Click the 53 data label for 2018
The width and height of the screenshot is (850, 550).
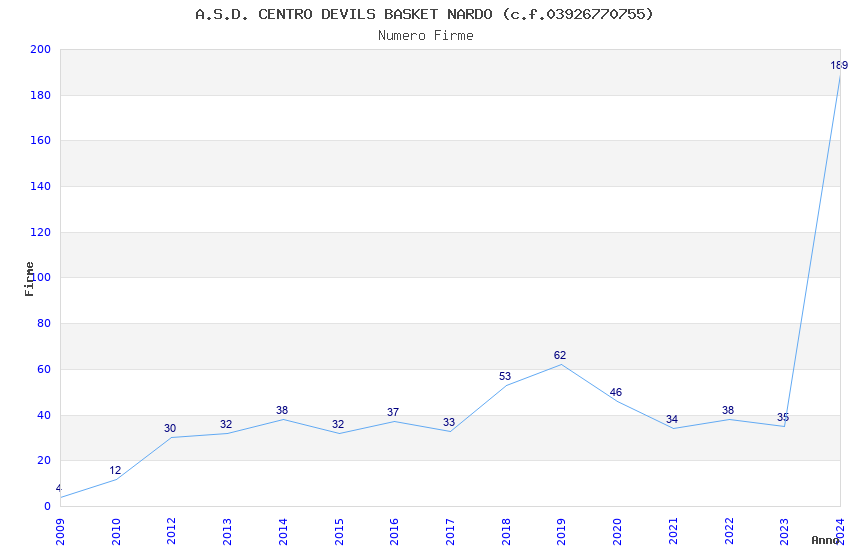point(505,376)
